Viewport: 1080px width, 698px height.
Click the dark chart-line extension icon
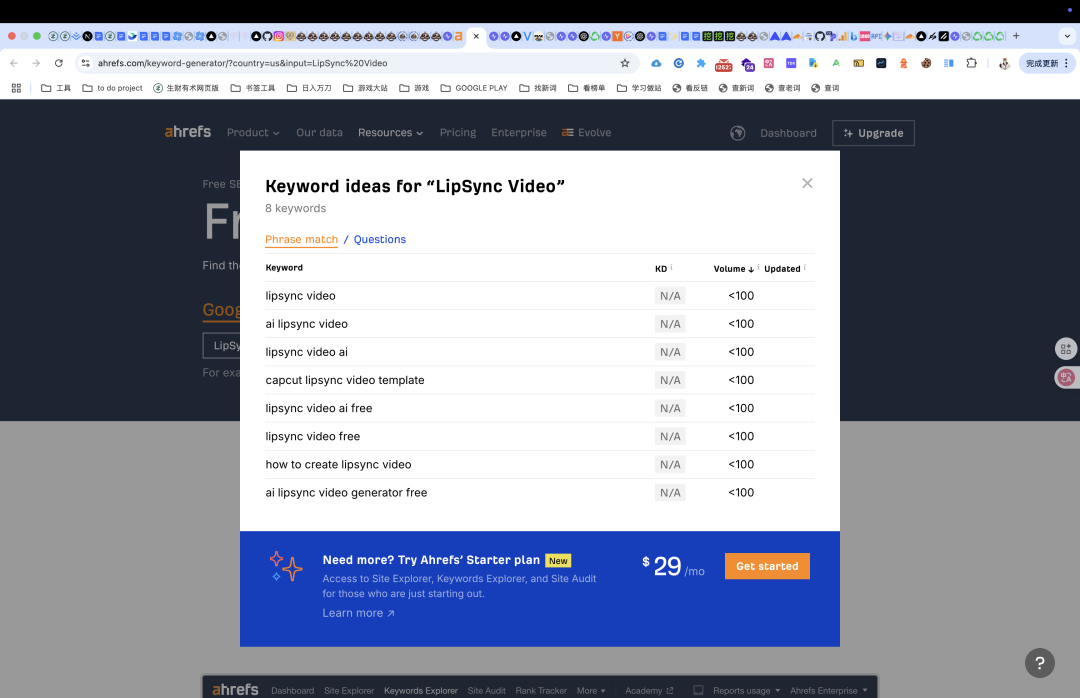[x=881, y=63]
